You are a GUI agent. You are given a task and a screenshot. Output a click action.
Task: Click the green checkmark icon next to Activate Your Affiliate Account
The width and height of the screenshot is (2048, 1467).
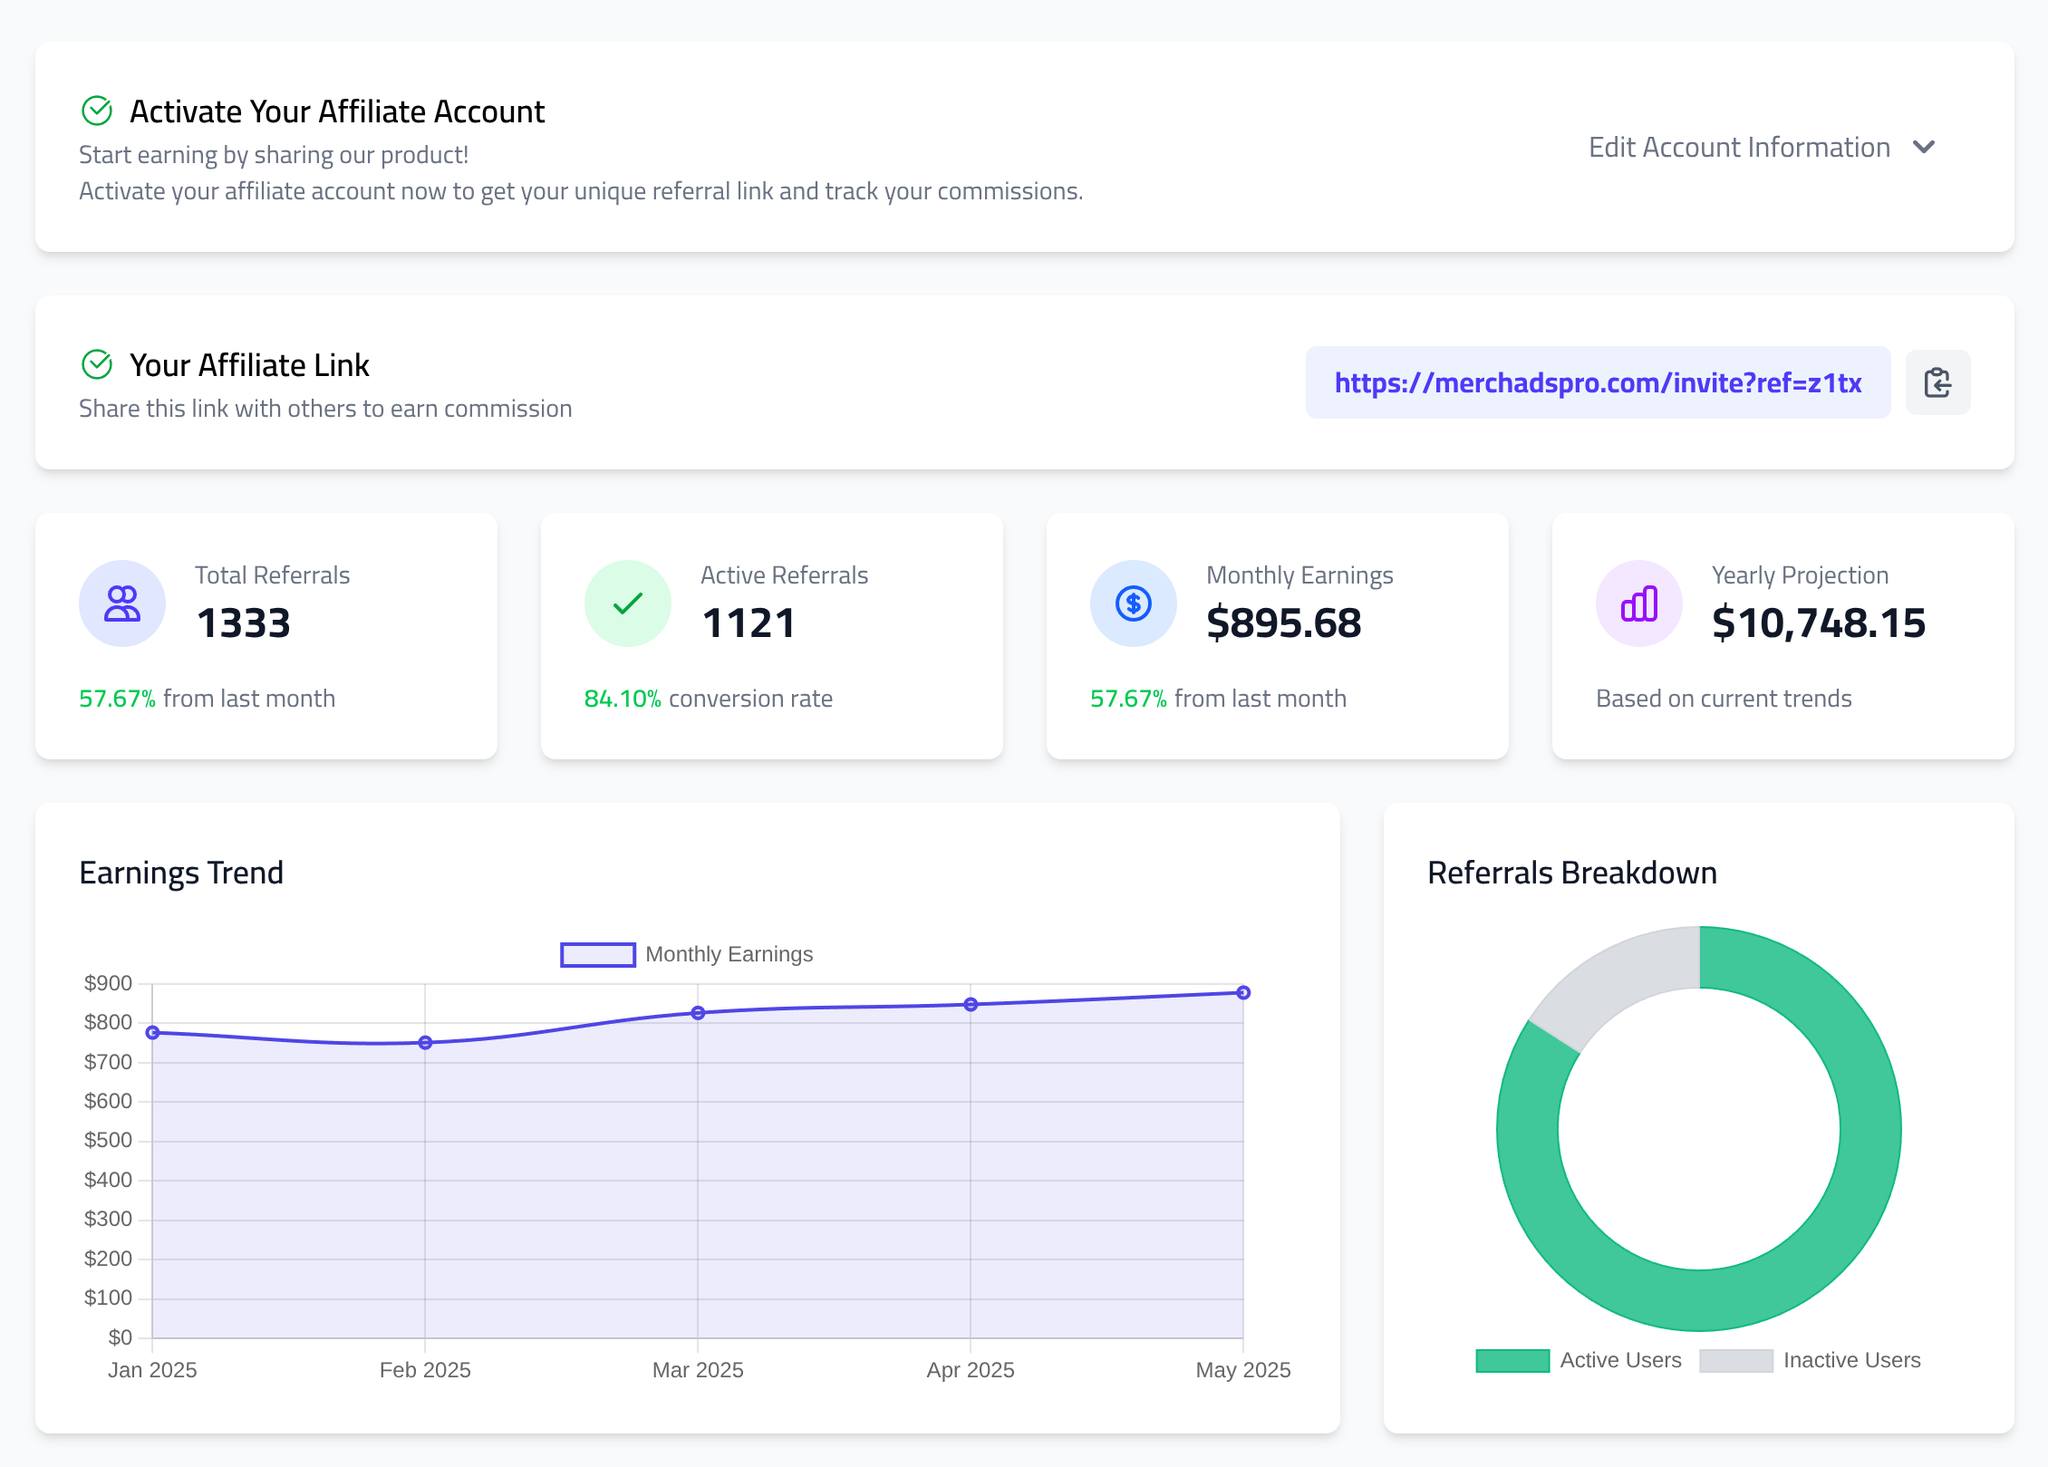click(97, 110)
